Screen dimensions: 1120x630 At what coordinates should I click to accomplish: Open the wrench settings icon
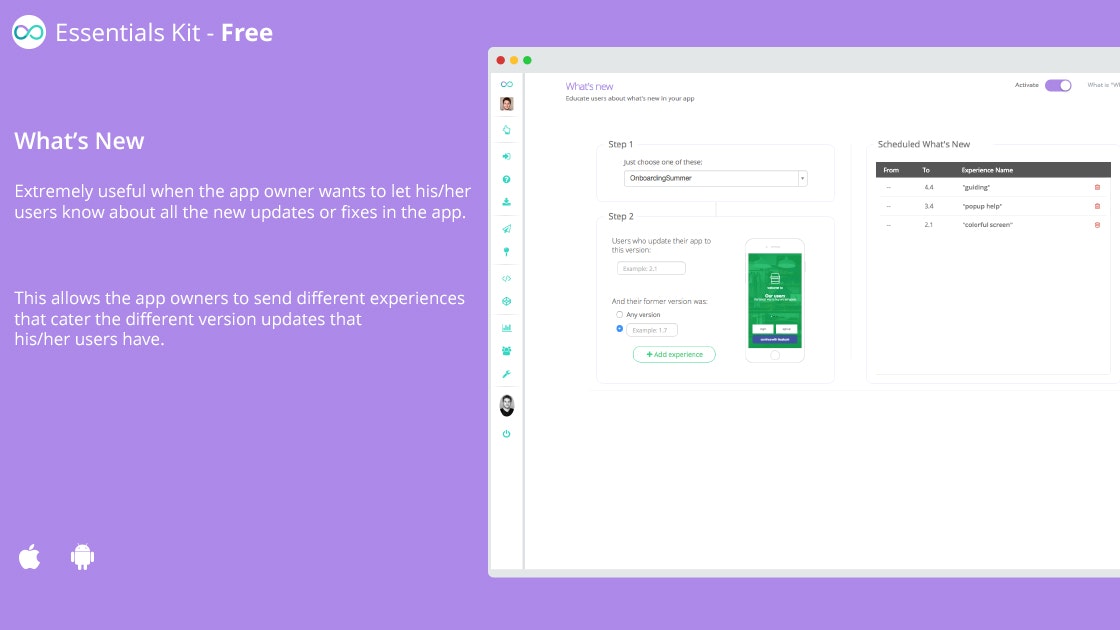pyautogui.click(x=506, y=374)
